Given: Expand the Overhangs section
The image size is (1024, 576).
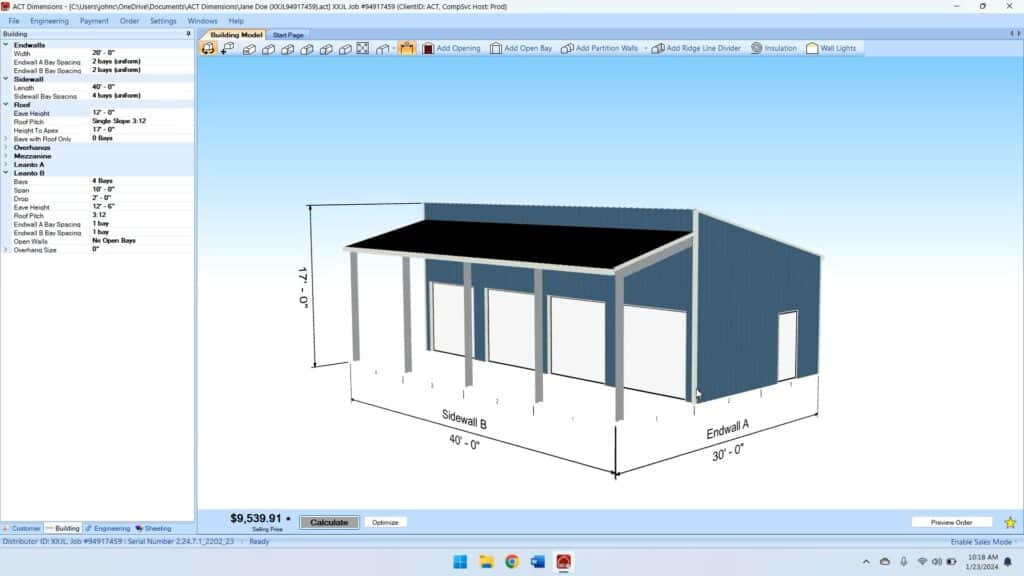Looking at the screenshot, I should pos(6,147).
